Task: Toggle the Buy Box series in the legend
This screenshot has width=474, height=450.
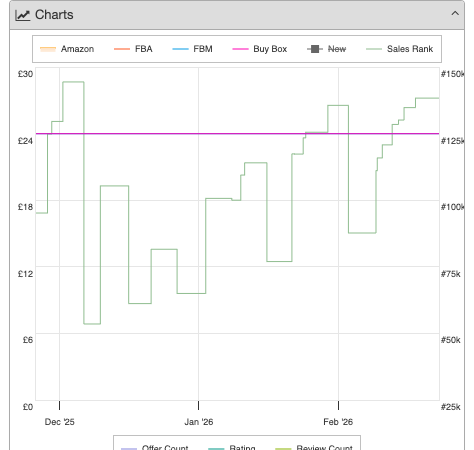Action: [260, 49]
